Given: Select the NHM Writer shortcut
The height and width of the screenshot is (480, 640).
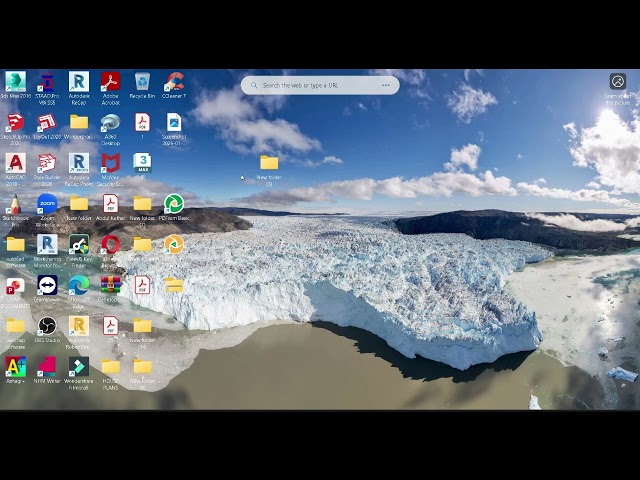Looking at the screenshot, I should [47, 367].
